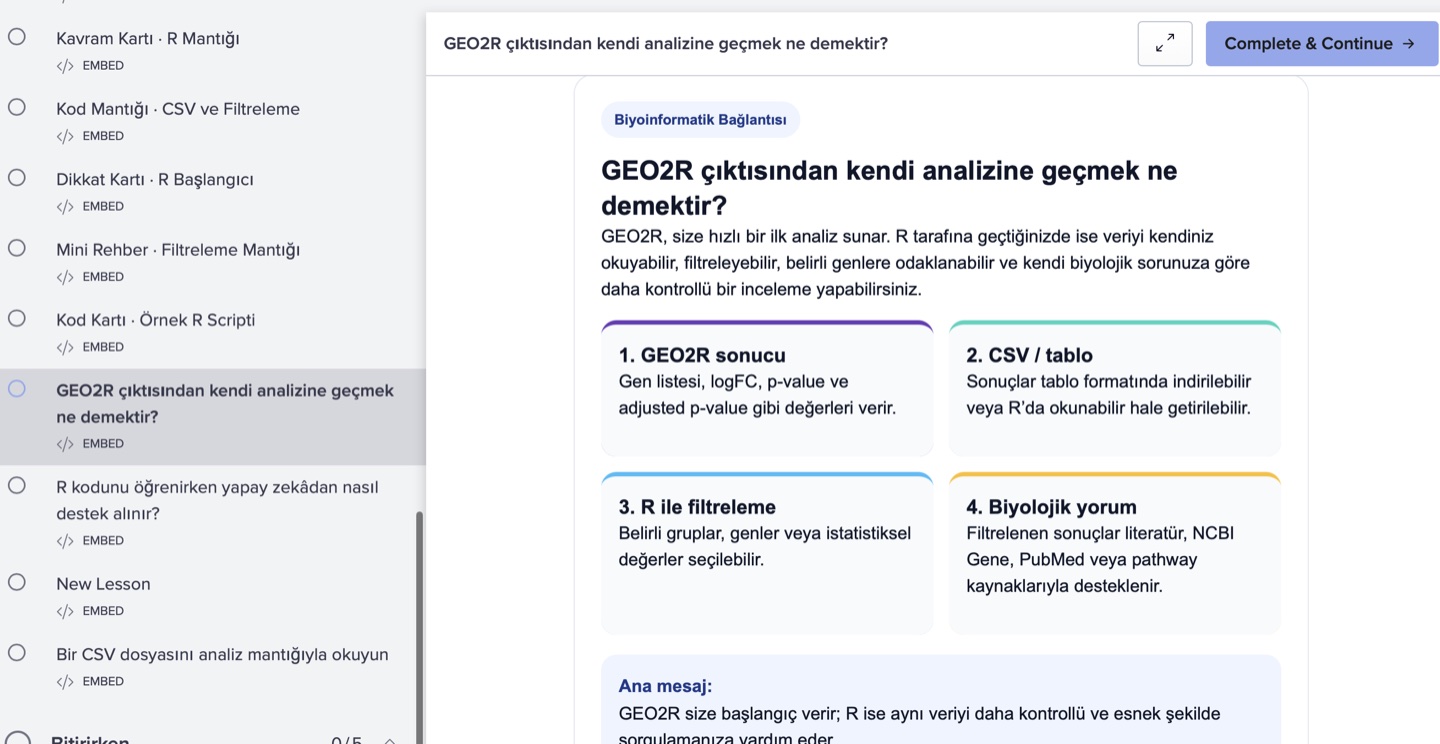Click embed code icon under 'Kavram Kartı'
1440x744 pixels.
point(65,66)
